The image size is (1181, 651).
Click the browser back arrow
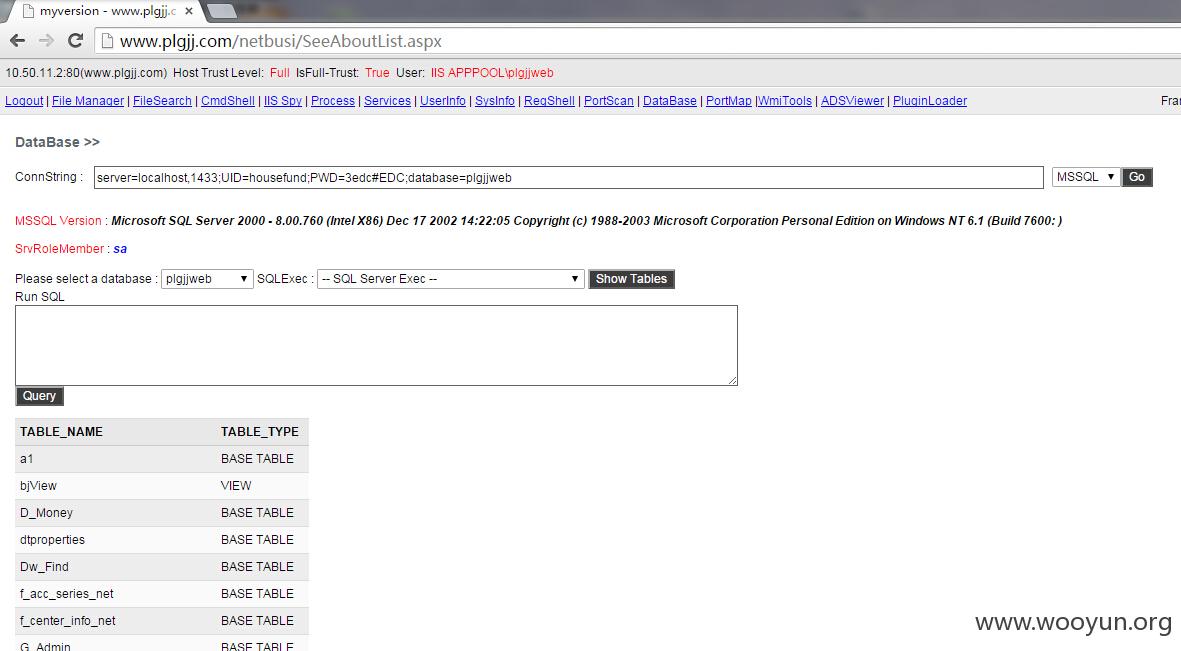pyautogui.click(x=17, y=41)
